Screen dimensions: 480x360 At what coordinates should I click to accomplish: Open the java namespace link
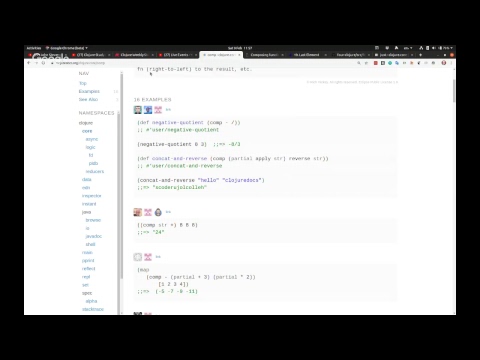pyautogui.click(x=86, y=212)
